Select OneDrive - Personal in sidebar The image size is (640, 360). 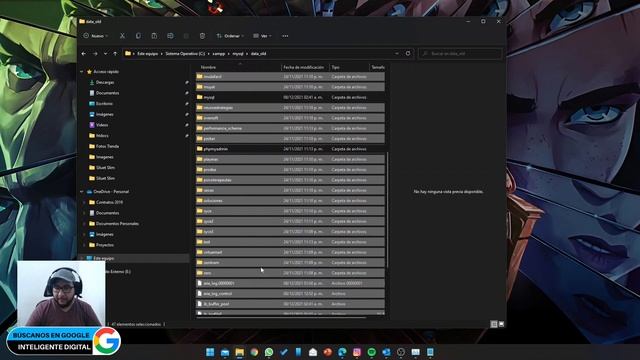tap(111, 191)
